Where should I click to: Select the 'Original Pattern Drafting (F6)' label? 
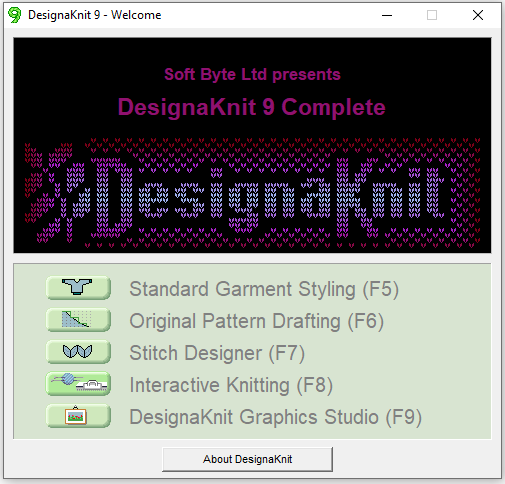(x=257, y=321)
